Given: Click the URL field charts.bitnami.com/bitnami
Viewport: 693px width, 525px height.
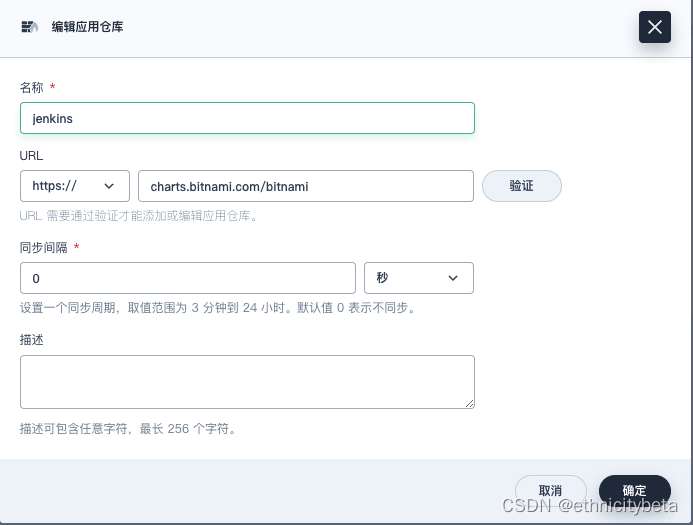Looking at the screenshot, I should click(306, 186).
